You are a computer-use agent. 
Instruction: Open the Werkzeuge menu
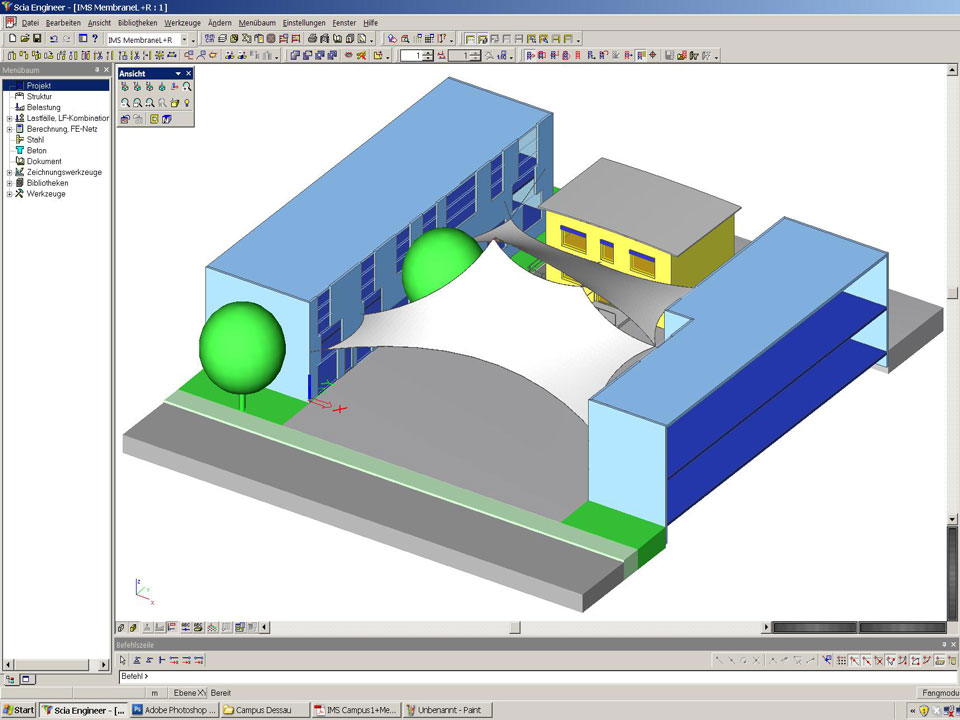pos(182,22)
